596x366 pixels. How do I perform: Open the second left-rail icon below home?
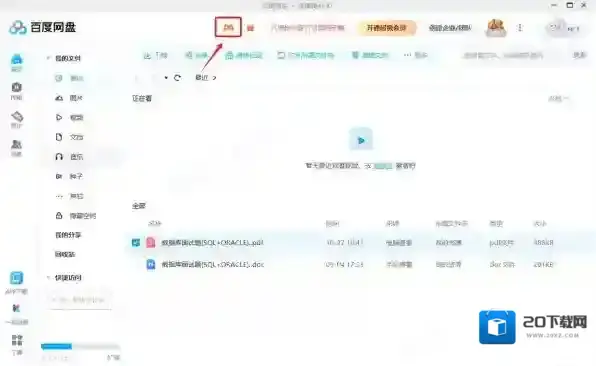[16, 87]
